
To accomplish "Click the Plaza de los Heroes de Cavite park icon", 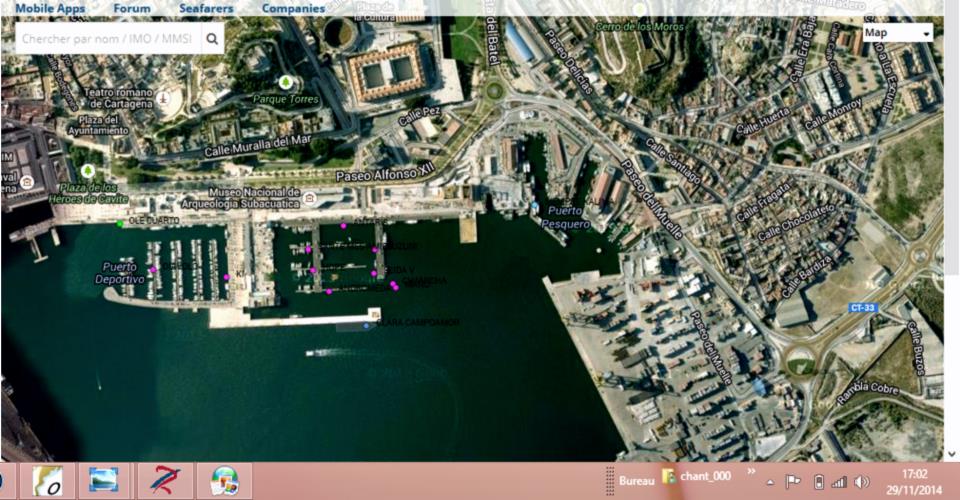I will click(x=89, y=172).
